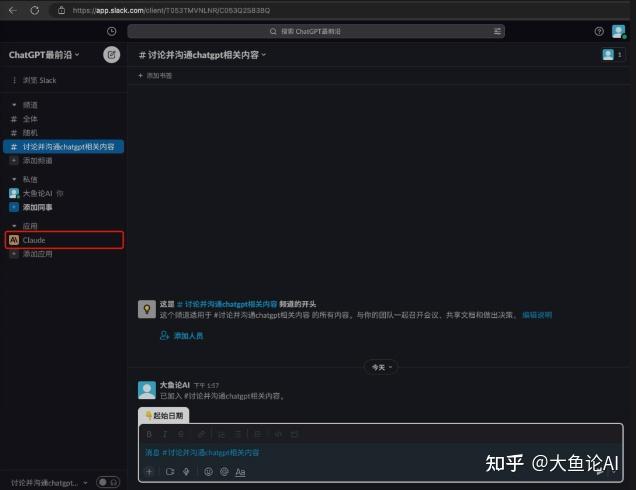
Task: Toggle strikethrough formatting in composer
Action: click(x=180, y=434)
